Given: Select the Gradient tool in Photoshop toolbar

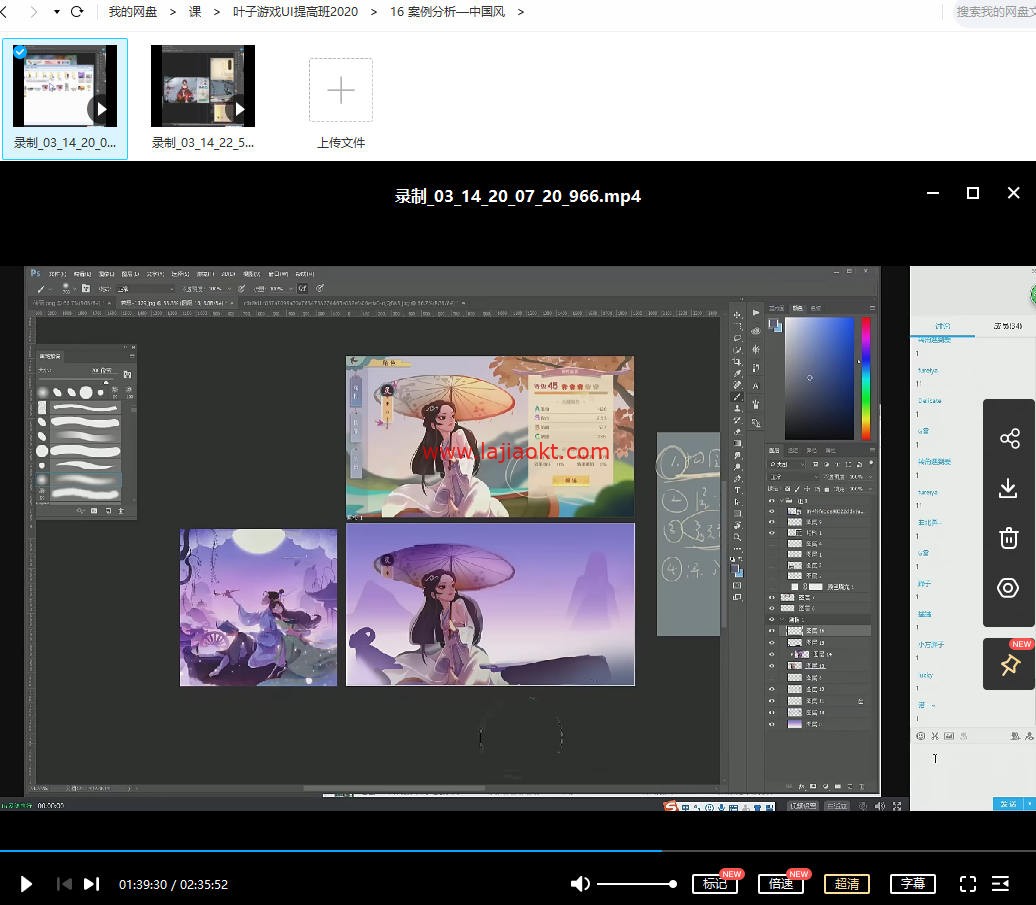Looking at the screenshot, I should click(737, 443).
